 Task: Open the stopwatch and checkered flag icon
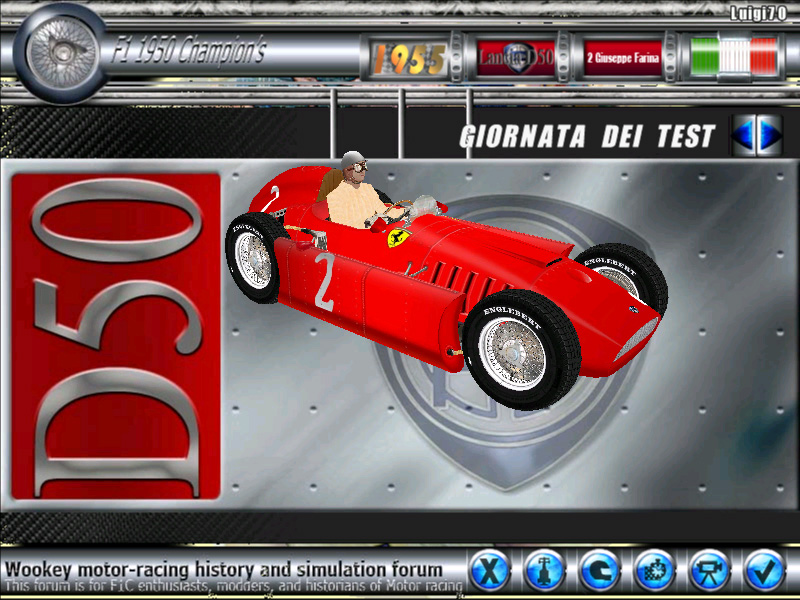(655, 569)
